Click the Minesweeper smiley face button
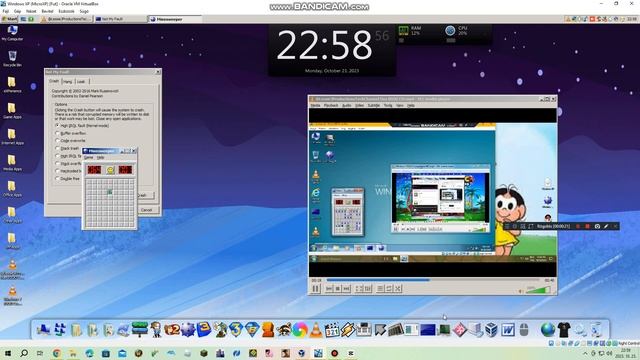640x360 pixels. pos(110,170)
